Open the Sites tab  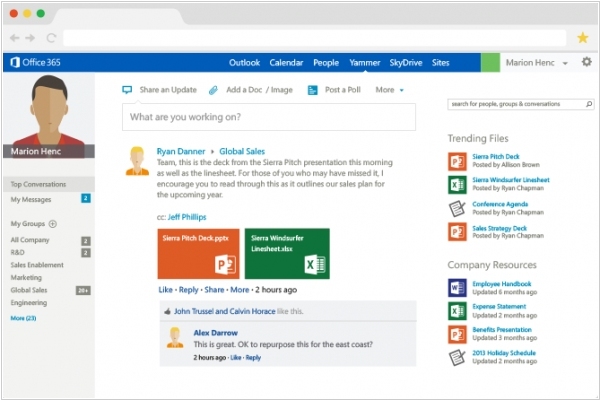[x=440, y=63]
